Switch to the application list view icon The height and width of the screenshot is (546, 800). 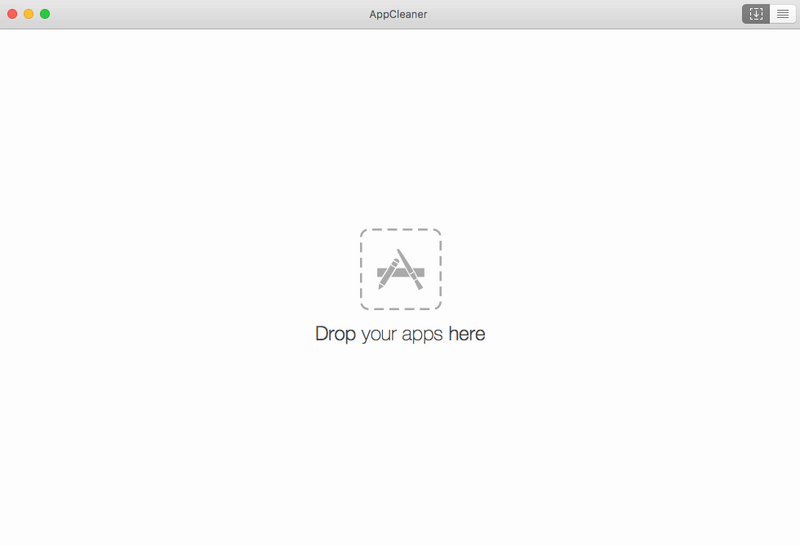(x=783, y=14)
